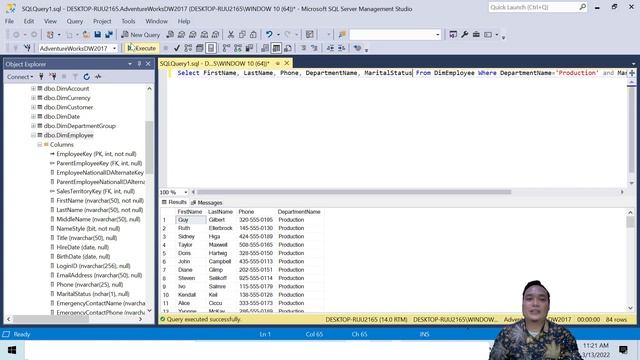Close the Object Explorer panel
Viewport: 640px width, 360px height.
[x=148, y=64]
